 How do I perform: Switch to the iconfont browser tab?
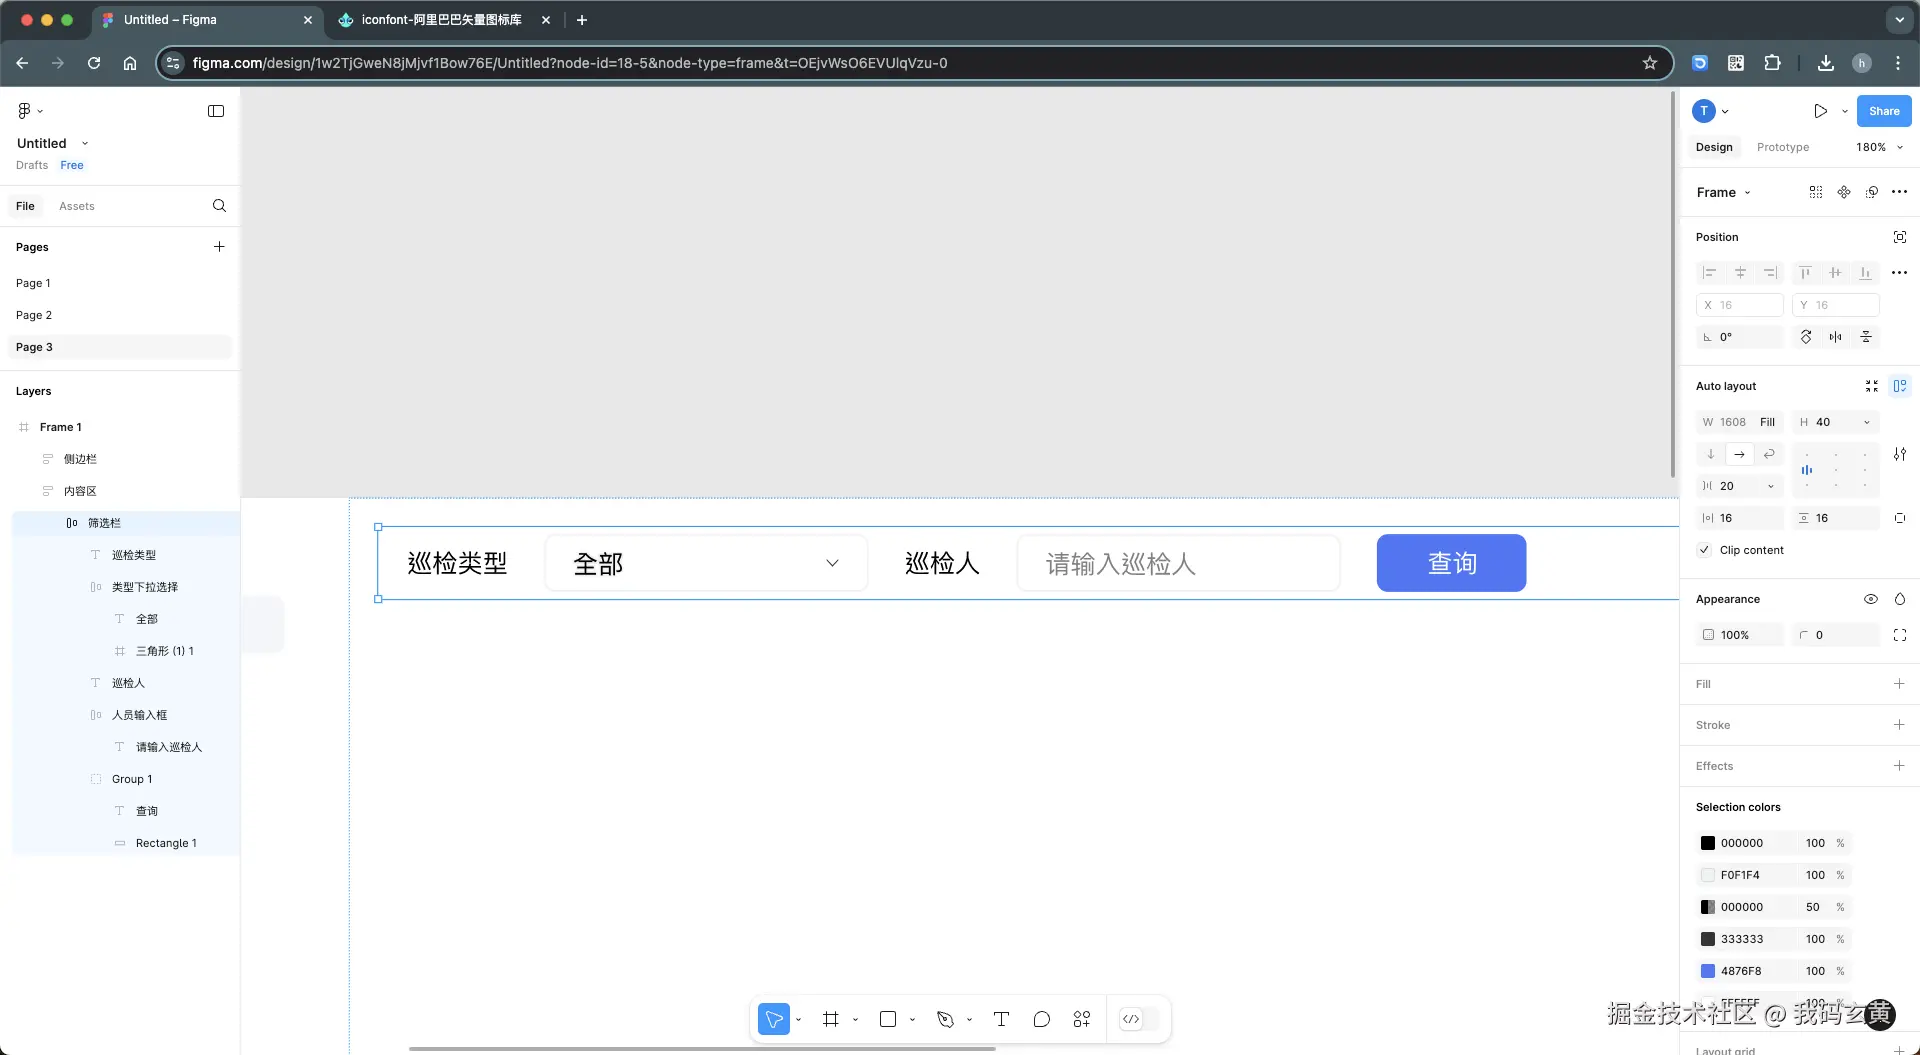(442, 20)
